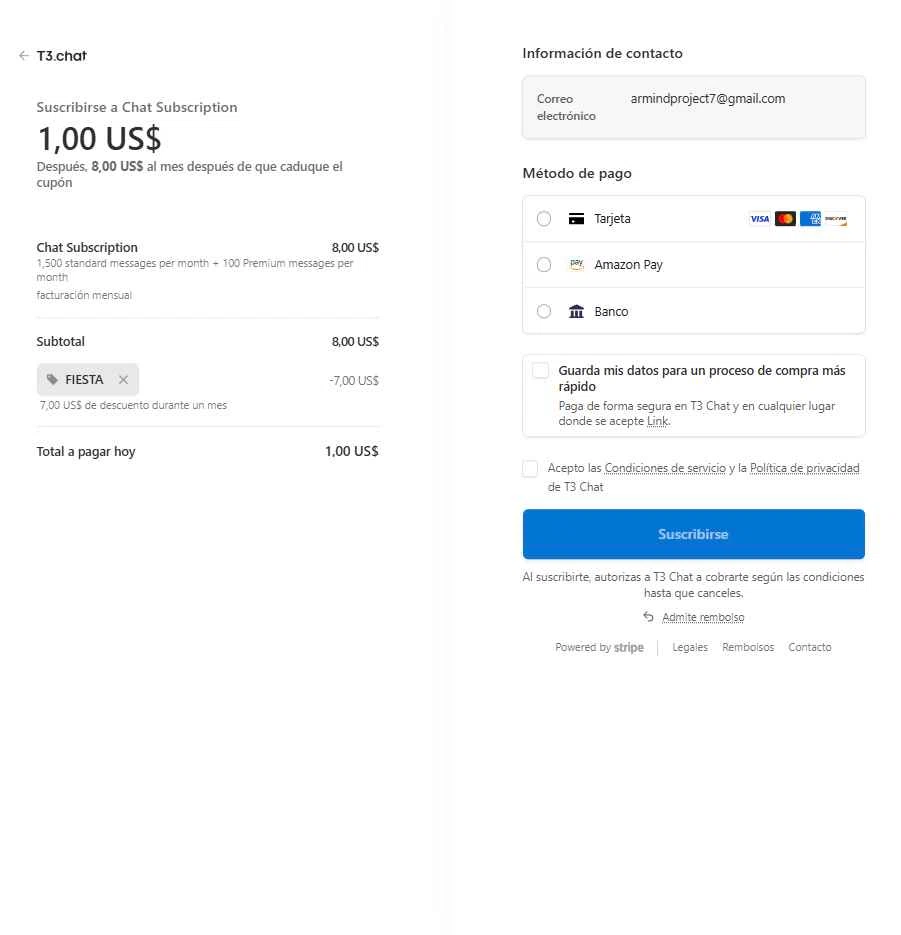The height and width of the screenshot is (935, 901).
Task: Open the Política de privacidad link
Action: (x=804, y=468)
